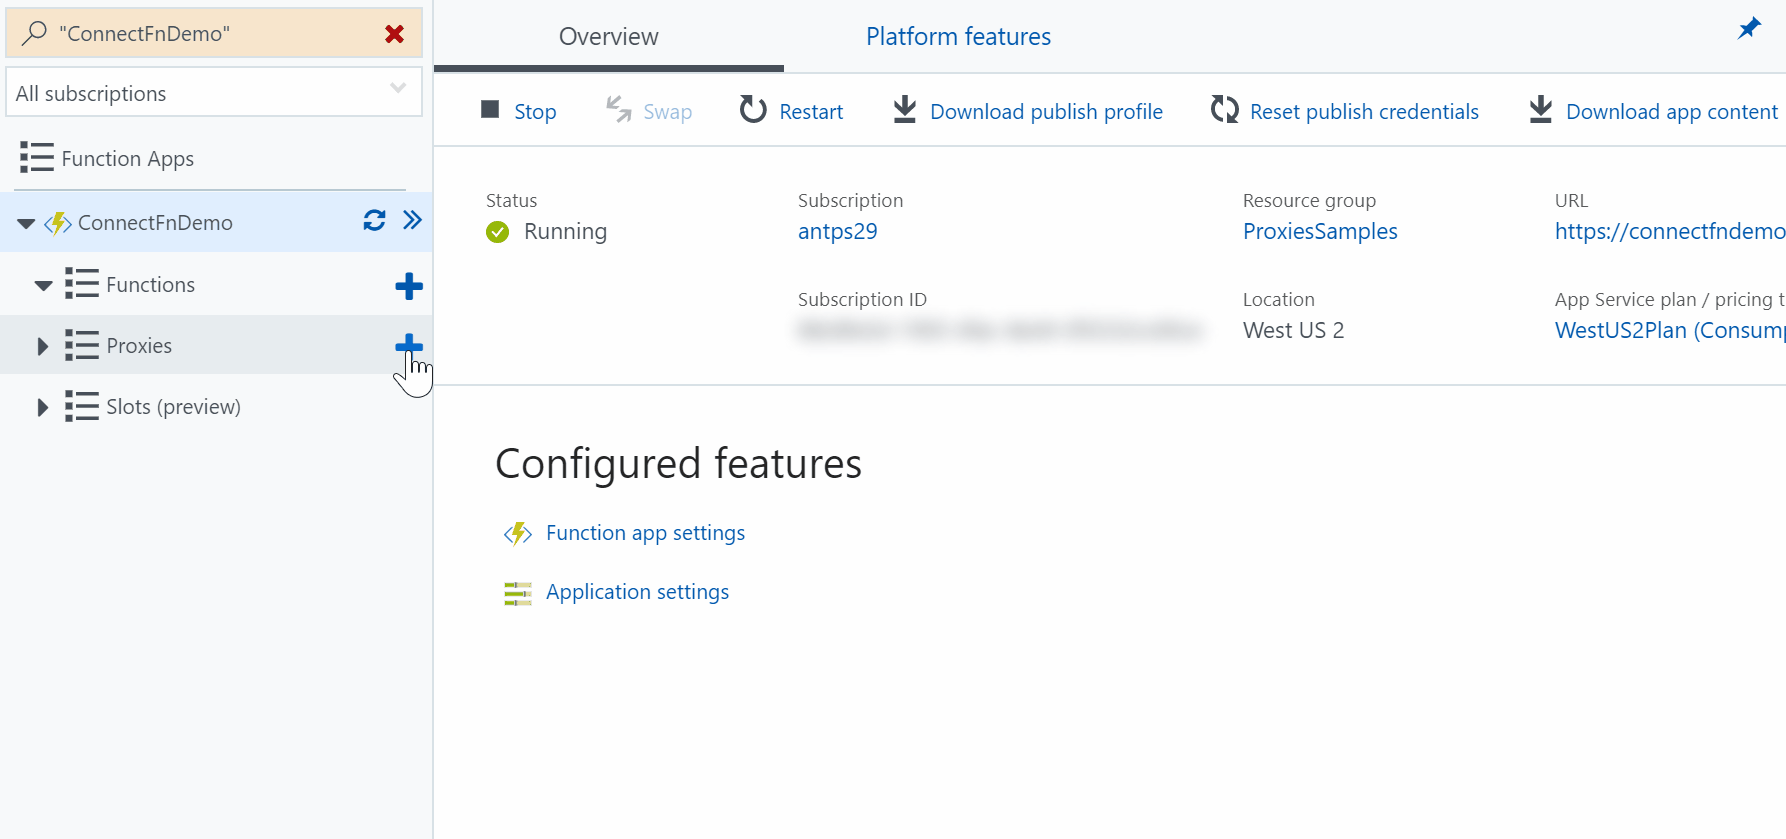The height and width of the screenshot is (839, 1786).
Task: Click the refresh icon next to ConnectFnDemo
Action: pyautogui.click(x=374, y=221)
